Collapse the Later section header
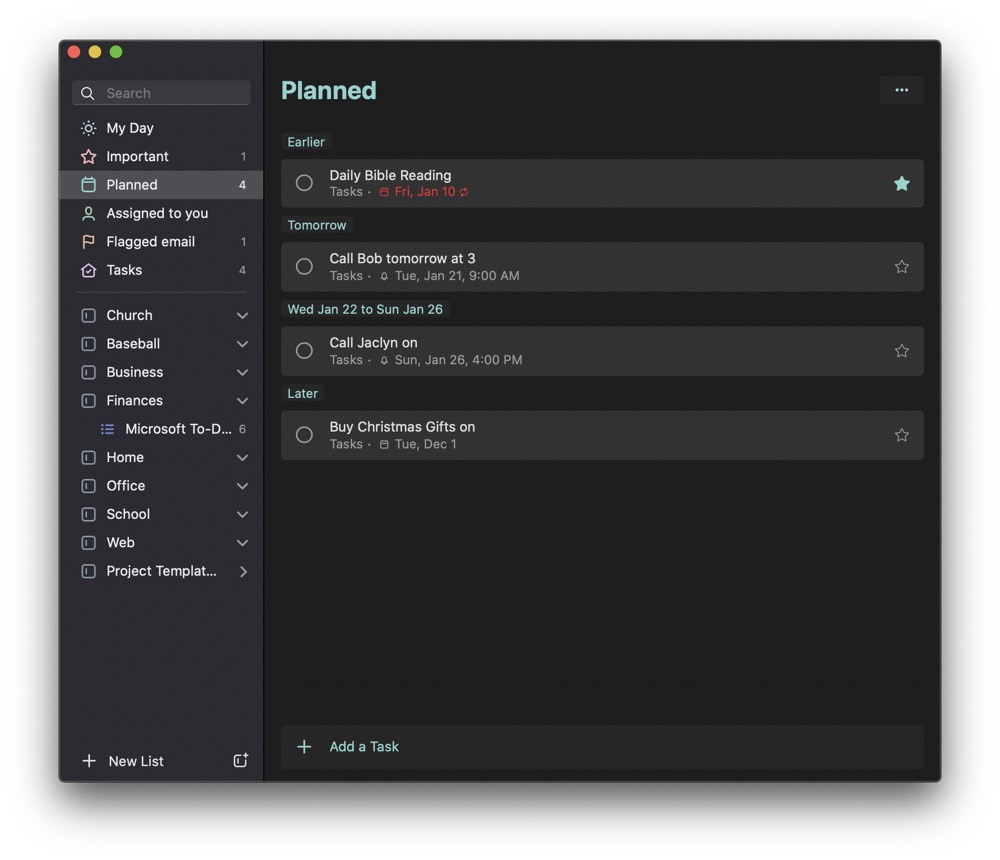This screenshot has width=1000, height=860. coord(302,394)
